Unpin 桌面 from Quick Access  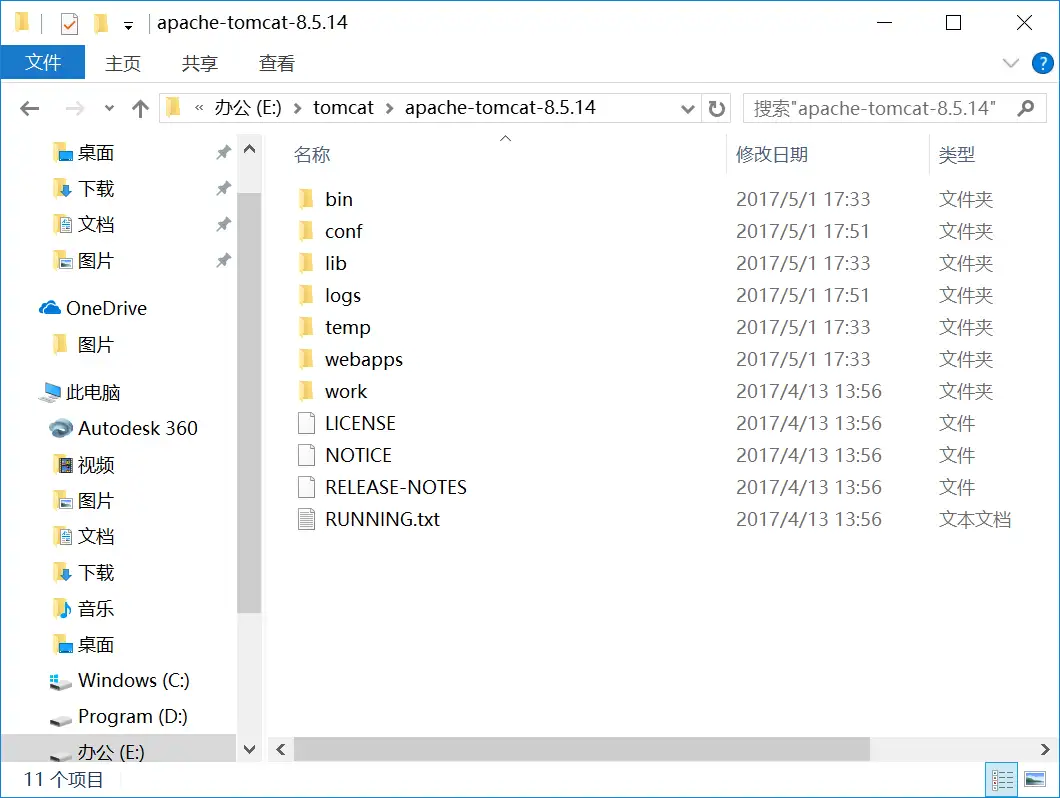223,153
